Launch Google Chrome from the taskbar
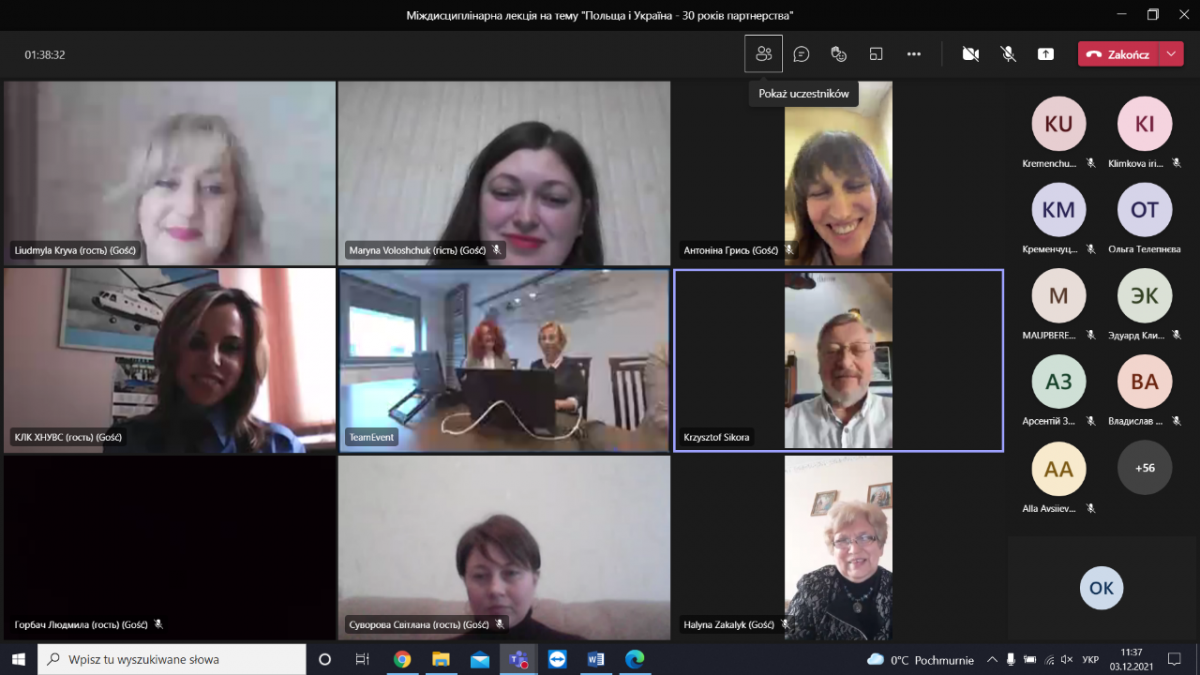The height and width of the screenshot is (675, 1200). 402,659
